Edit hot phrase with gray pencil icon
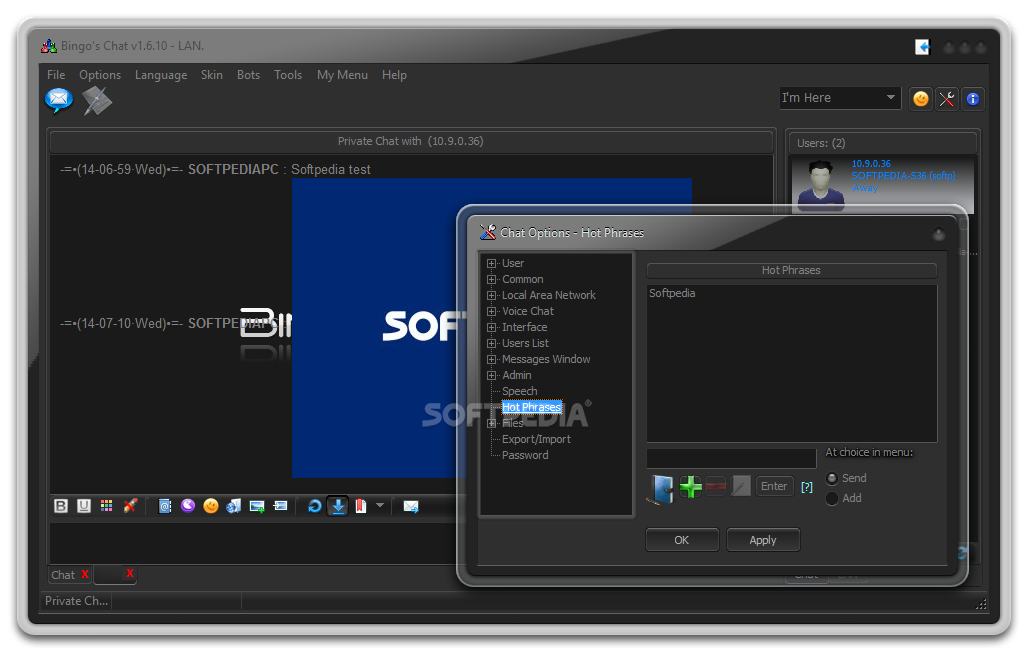Image resolution: width=1028 pixels, height=652 pixels. 741,486
